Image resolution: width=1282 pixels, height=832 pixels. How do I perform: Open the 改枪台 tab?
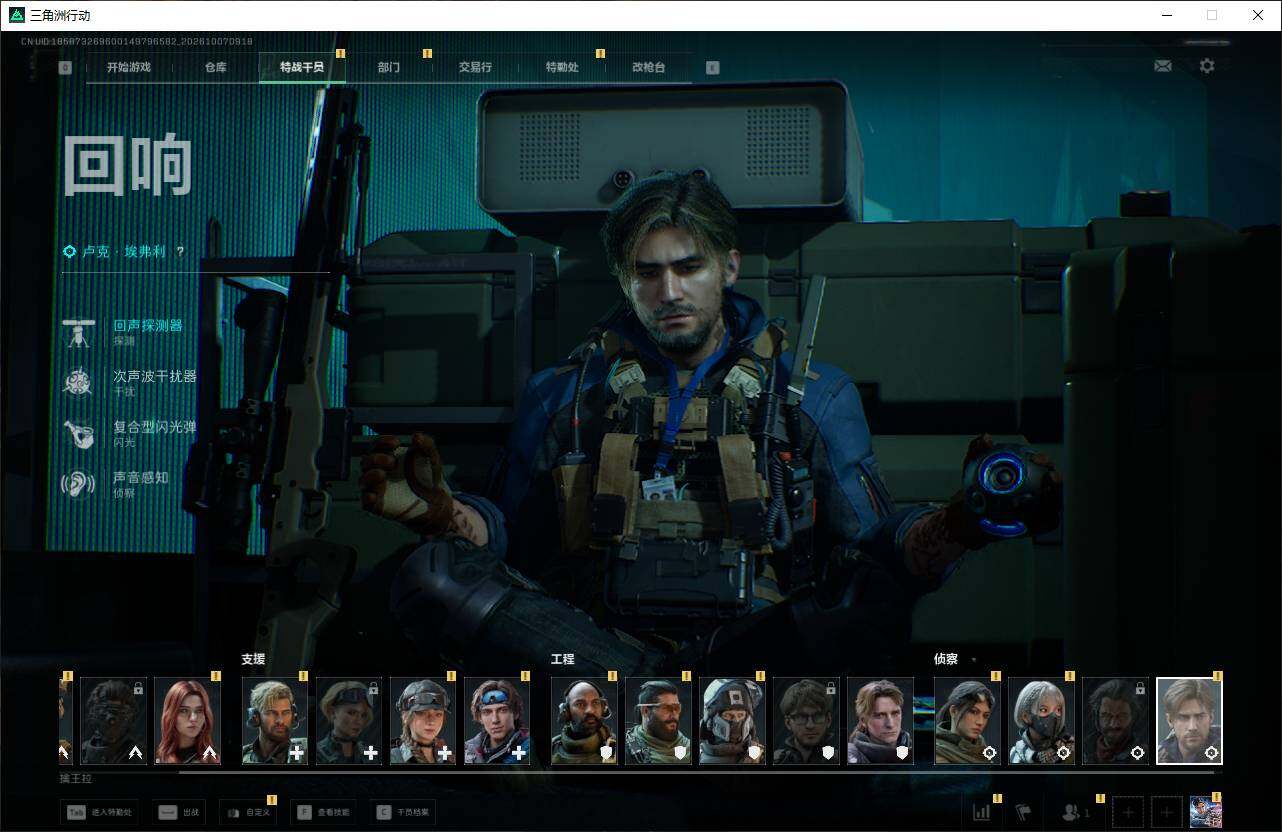[648, 68]
